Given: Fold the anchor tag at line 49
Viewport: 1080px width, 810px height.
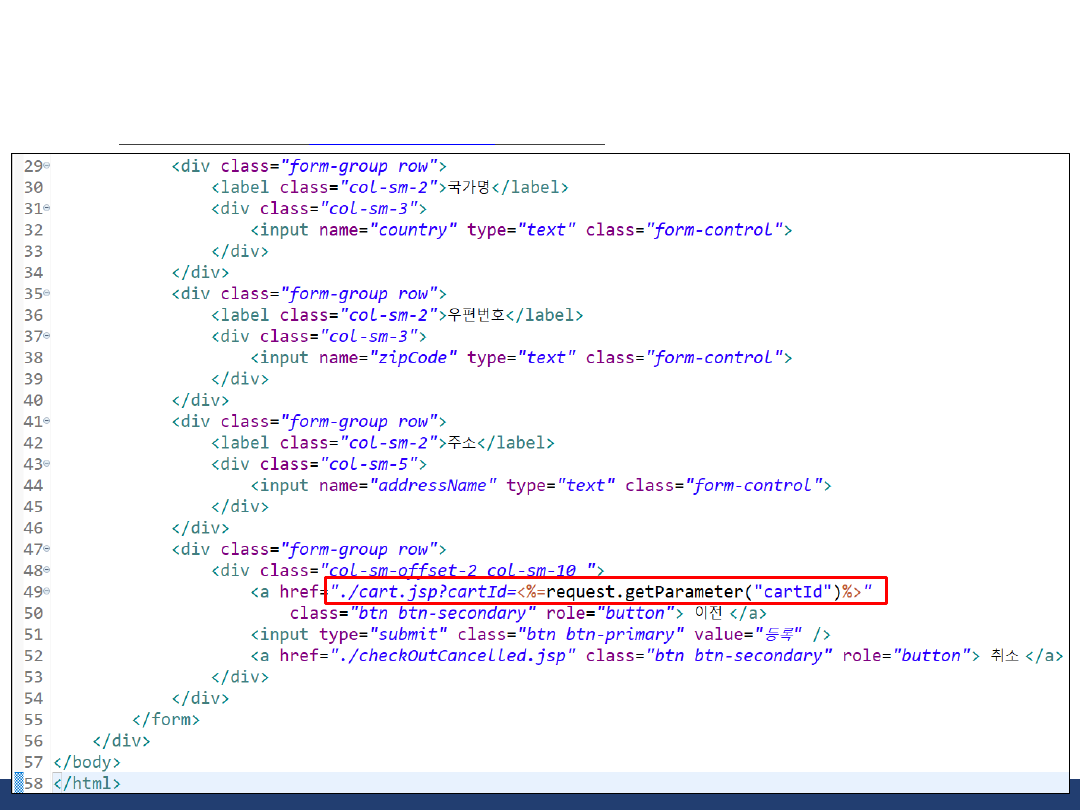Looking at the screenshot, I should coord(47,592).
